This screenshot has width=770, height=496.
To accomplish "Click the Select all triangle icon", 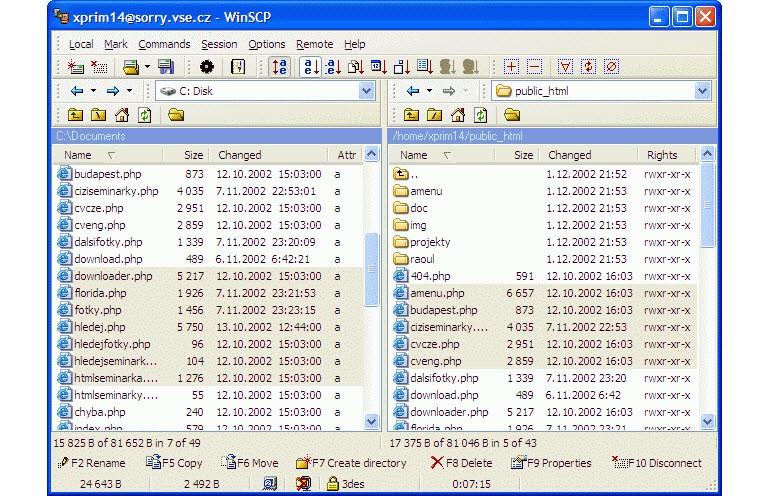I will [x=565, y=67].
